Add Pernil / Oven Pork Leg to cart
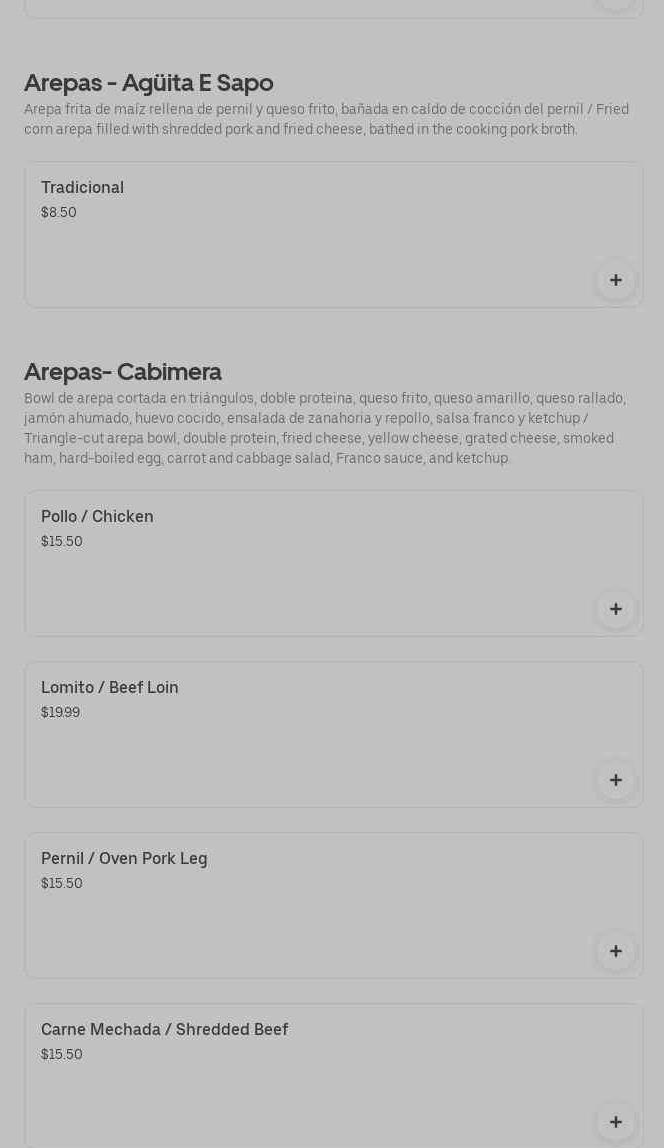 (616, 951)
